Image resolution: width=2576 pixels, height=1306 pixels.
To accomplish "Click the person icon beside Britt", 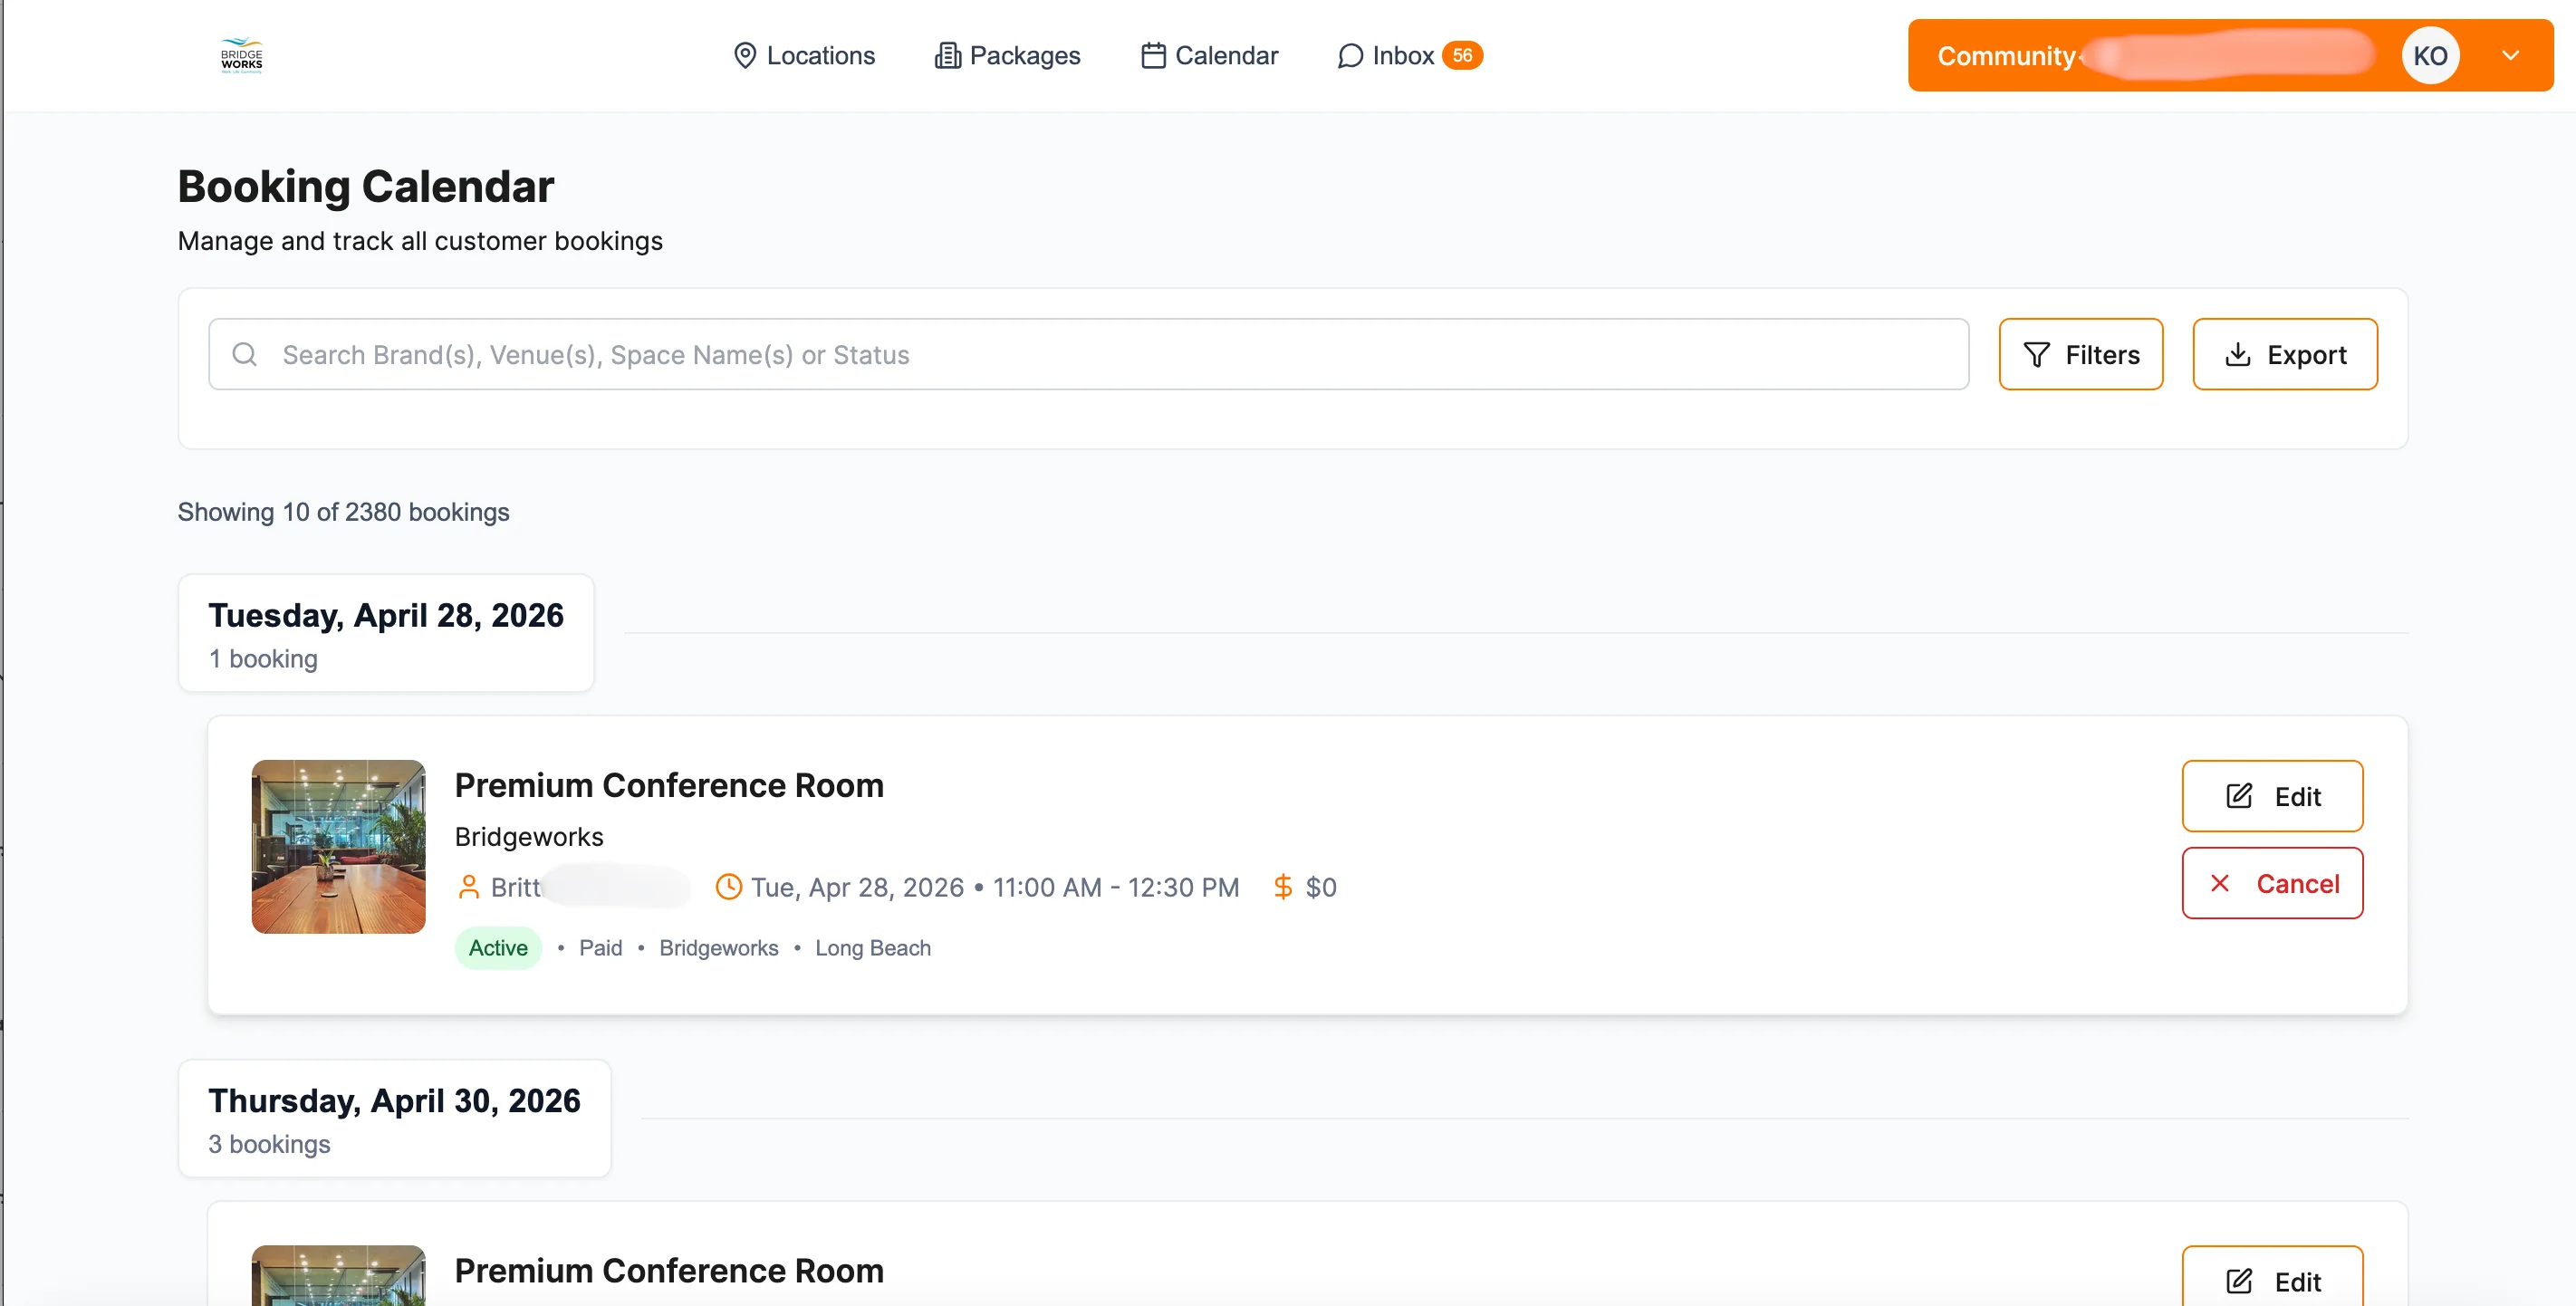I will pyautogui.click(x=468, y=888).
